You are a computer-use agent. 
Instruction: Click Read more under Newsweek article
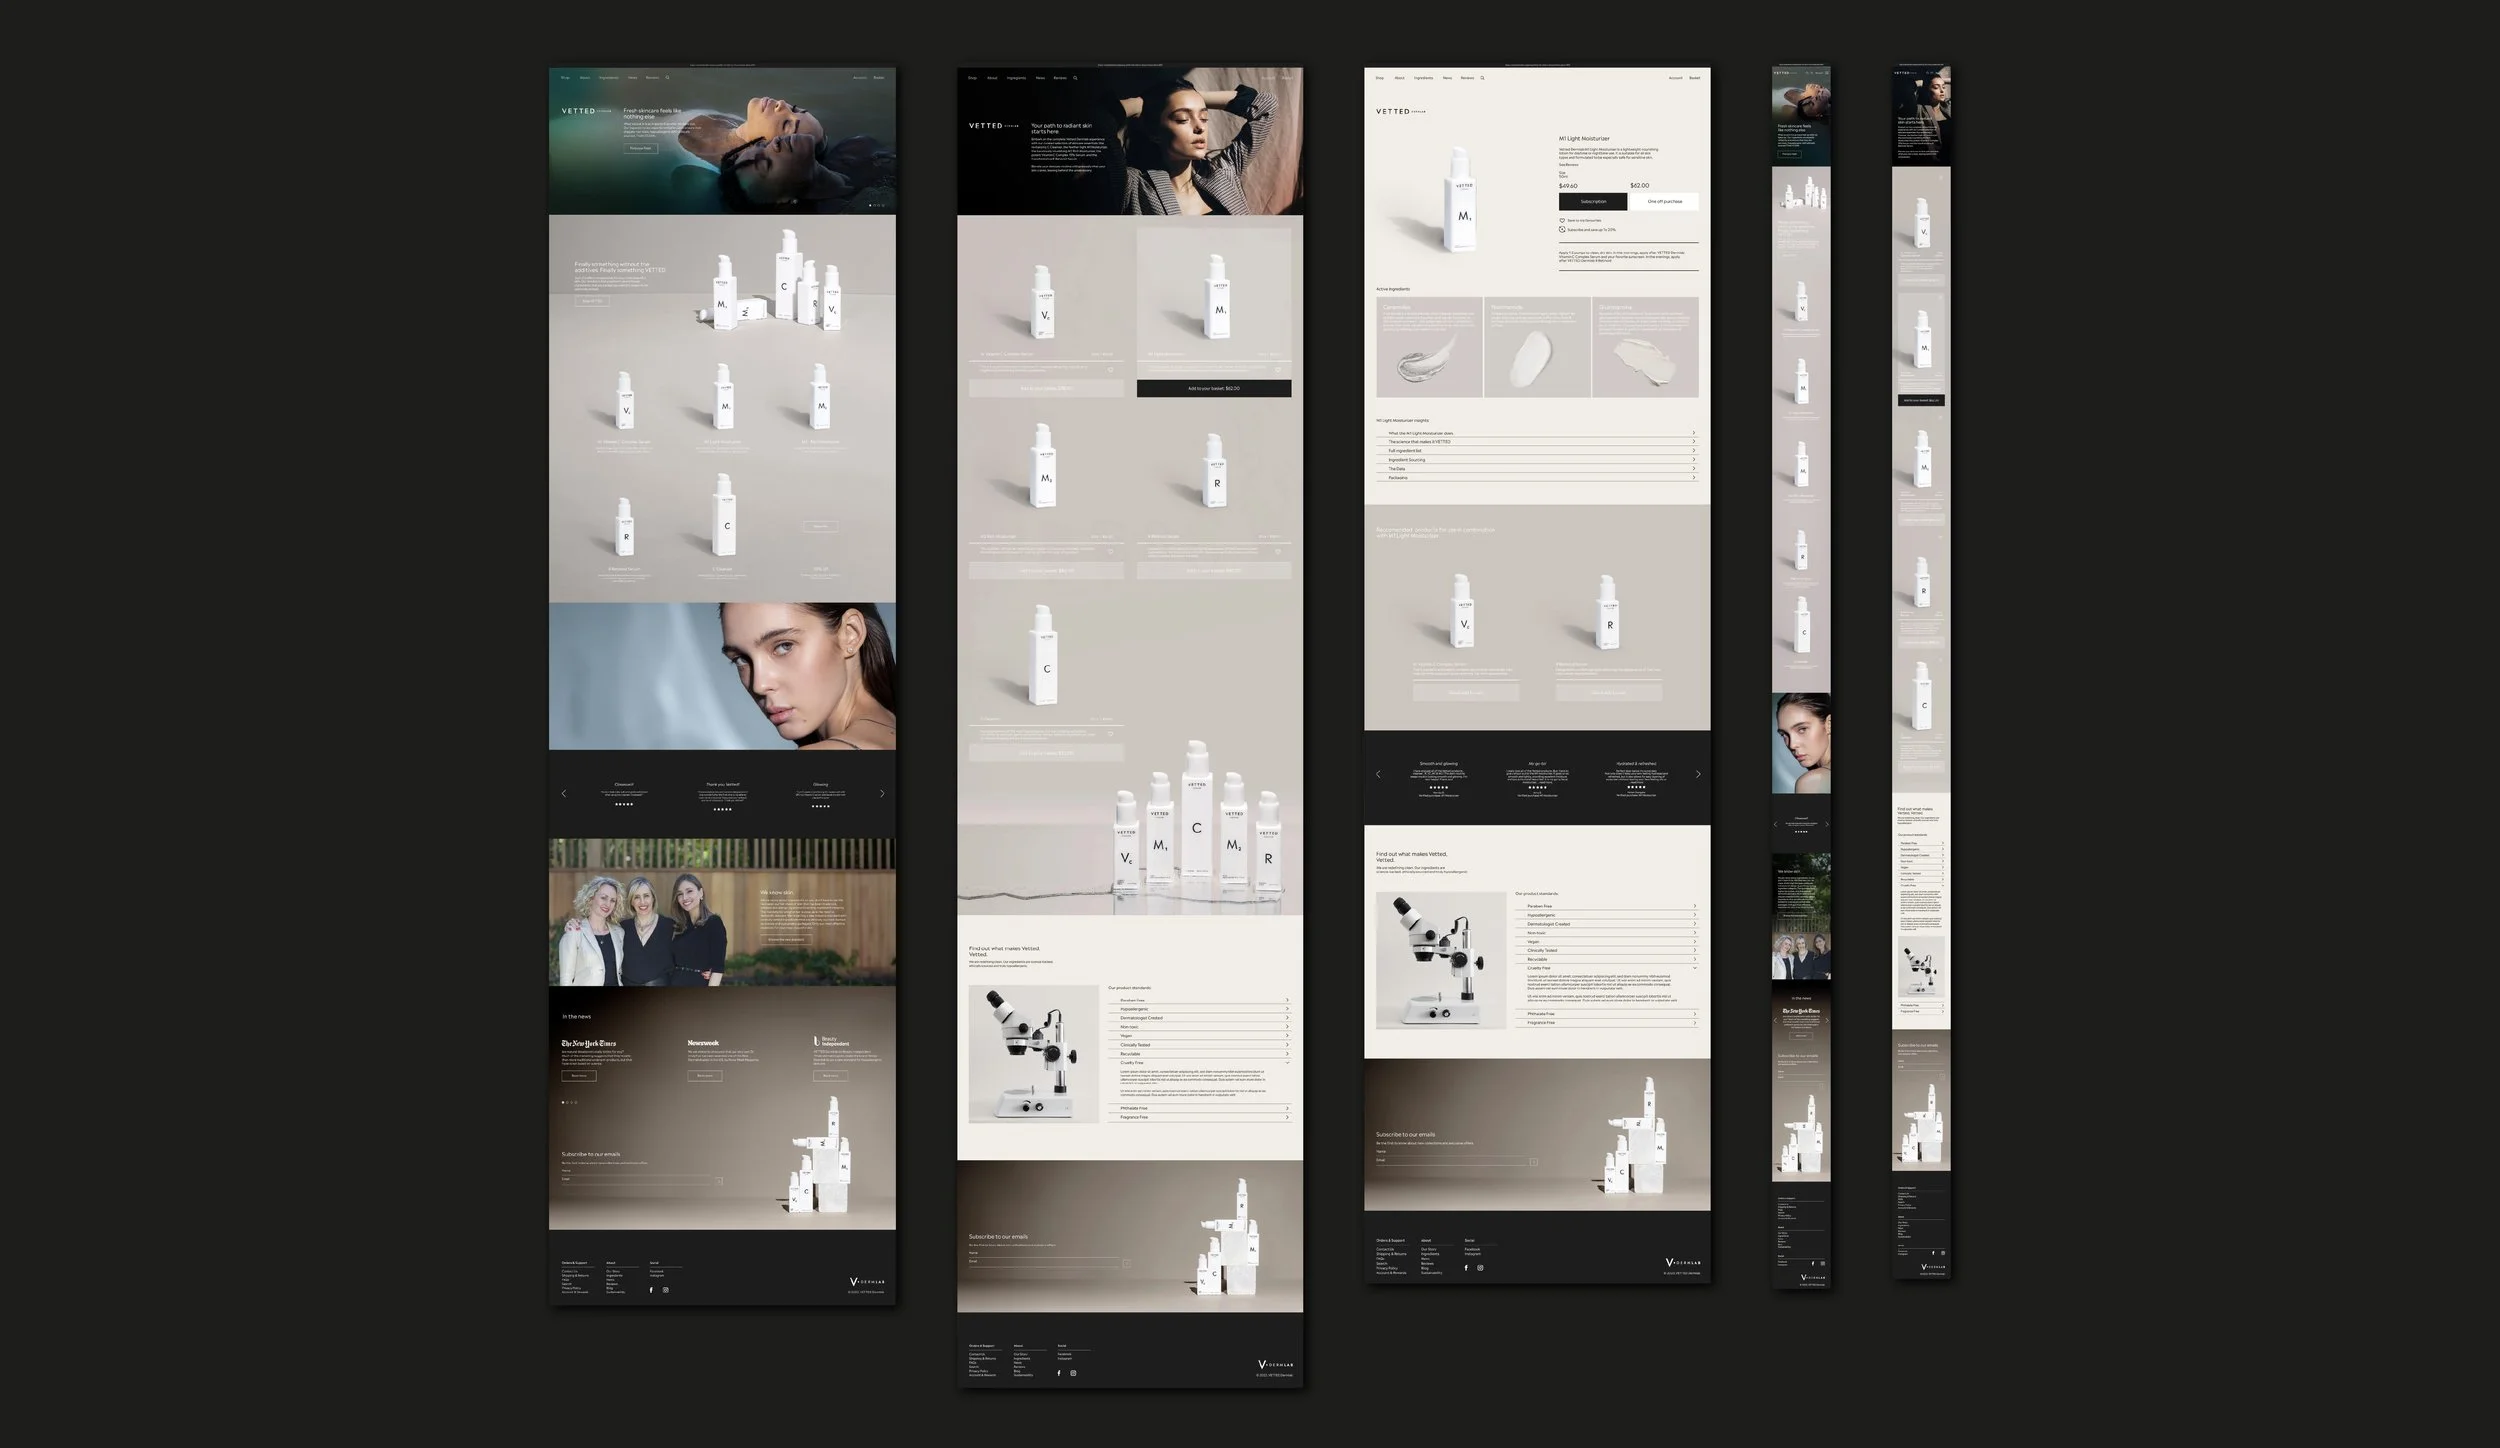tap(704, 1076)
